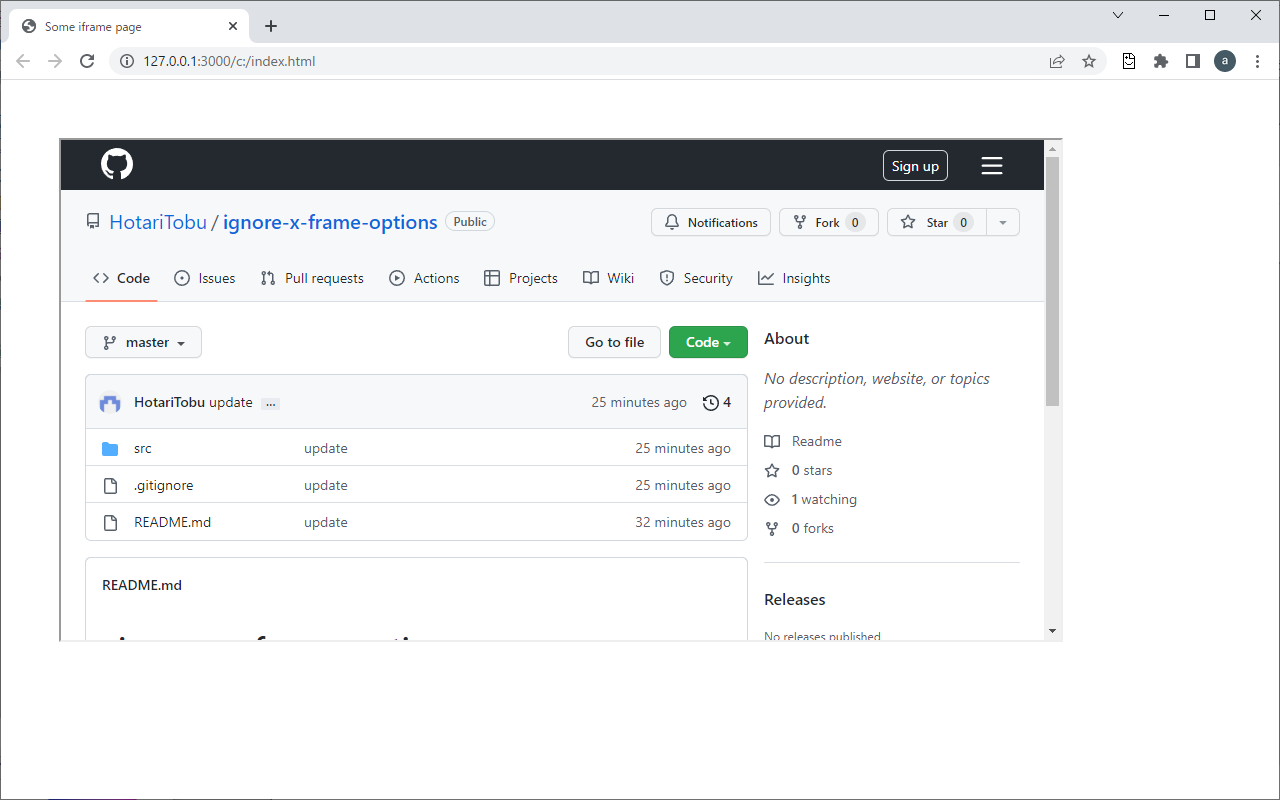The width and height of the screenshot is (1280, 800).
Task: Click HotariTobu's avatar in the commit row
Action: click(x=110, y=402)
